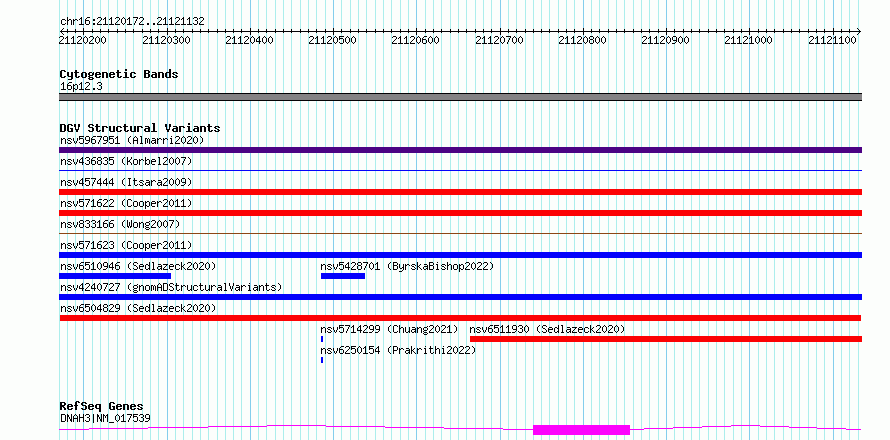This screenshot has width=890, height=440.
Task: Open the nsv6510946 (Sedlazeck2020) label
Action: 138,266
